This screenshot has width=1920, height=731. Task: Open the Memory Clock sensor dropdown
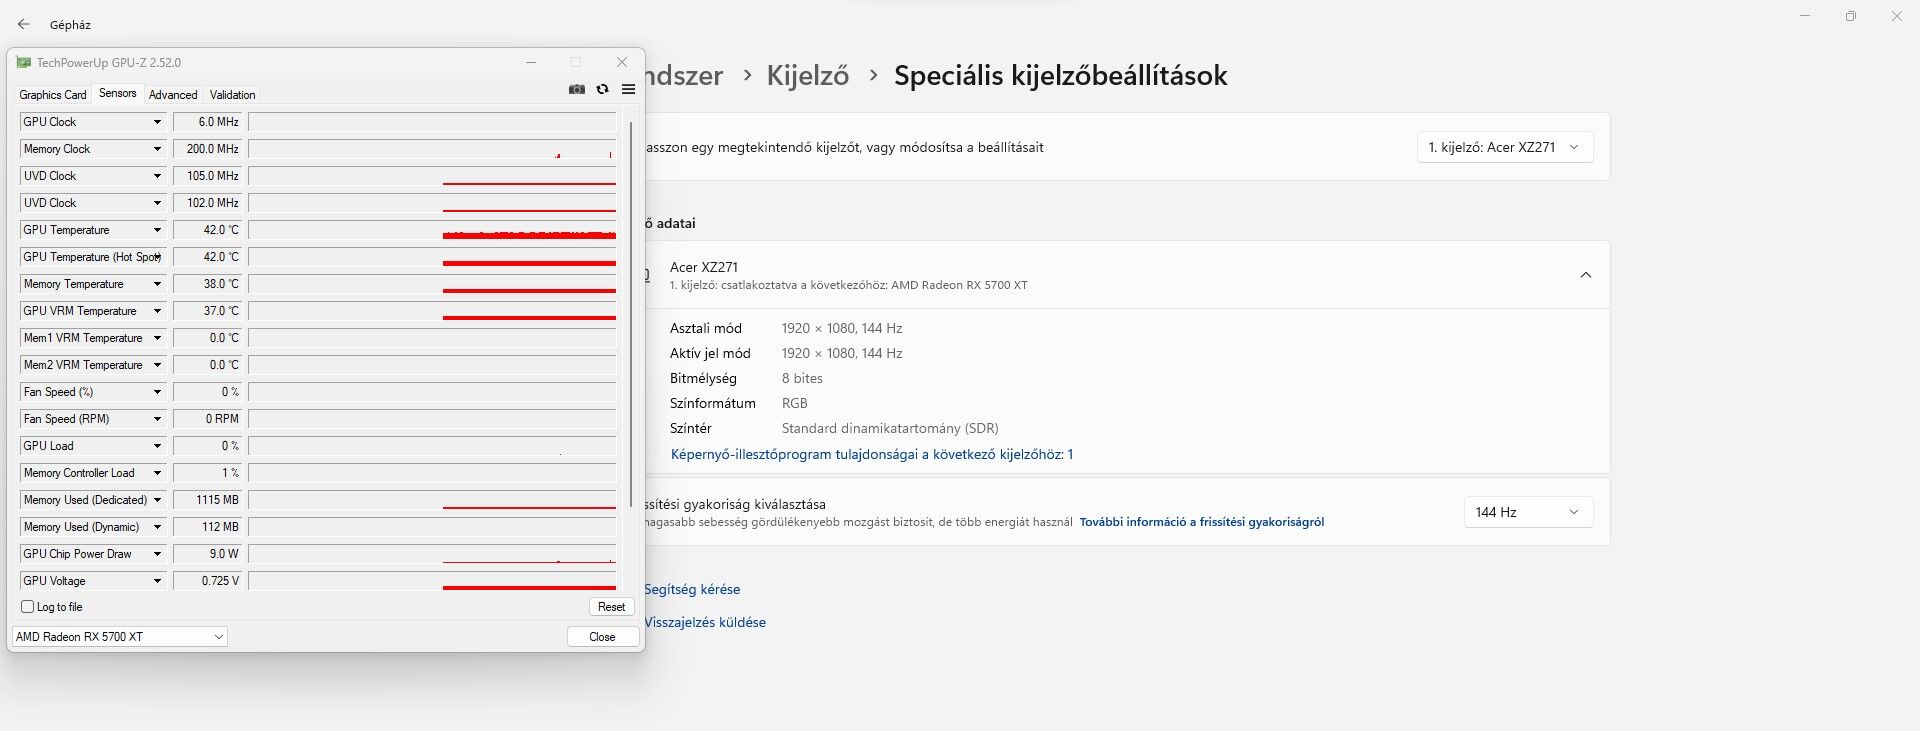point(157,149)
